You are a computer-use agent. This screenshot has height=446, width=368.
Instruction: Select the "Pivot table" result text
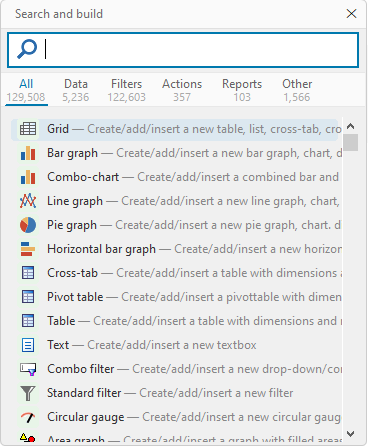pyautogui.click(x=75, y=297)
